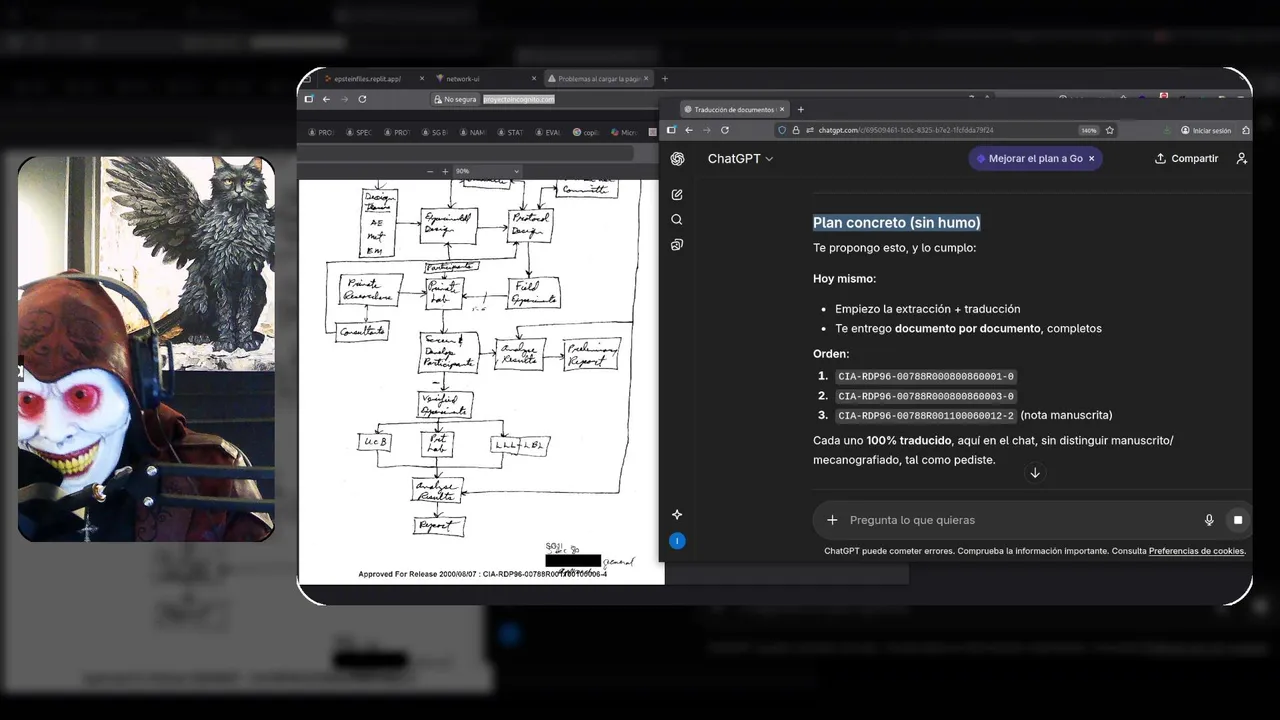Image resolution: width=1280 pixels, height=720 pixels.
Task: Click code CIA-RDP96-00788R001100060012-2
Action: 926,415
